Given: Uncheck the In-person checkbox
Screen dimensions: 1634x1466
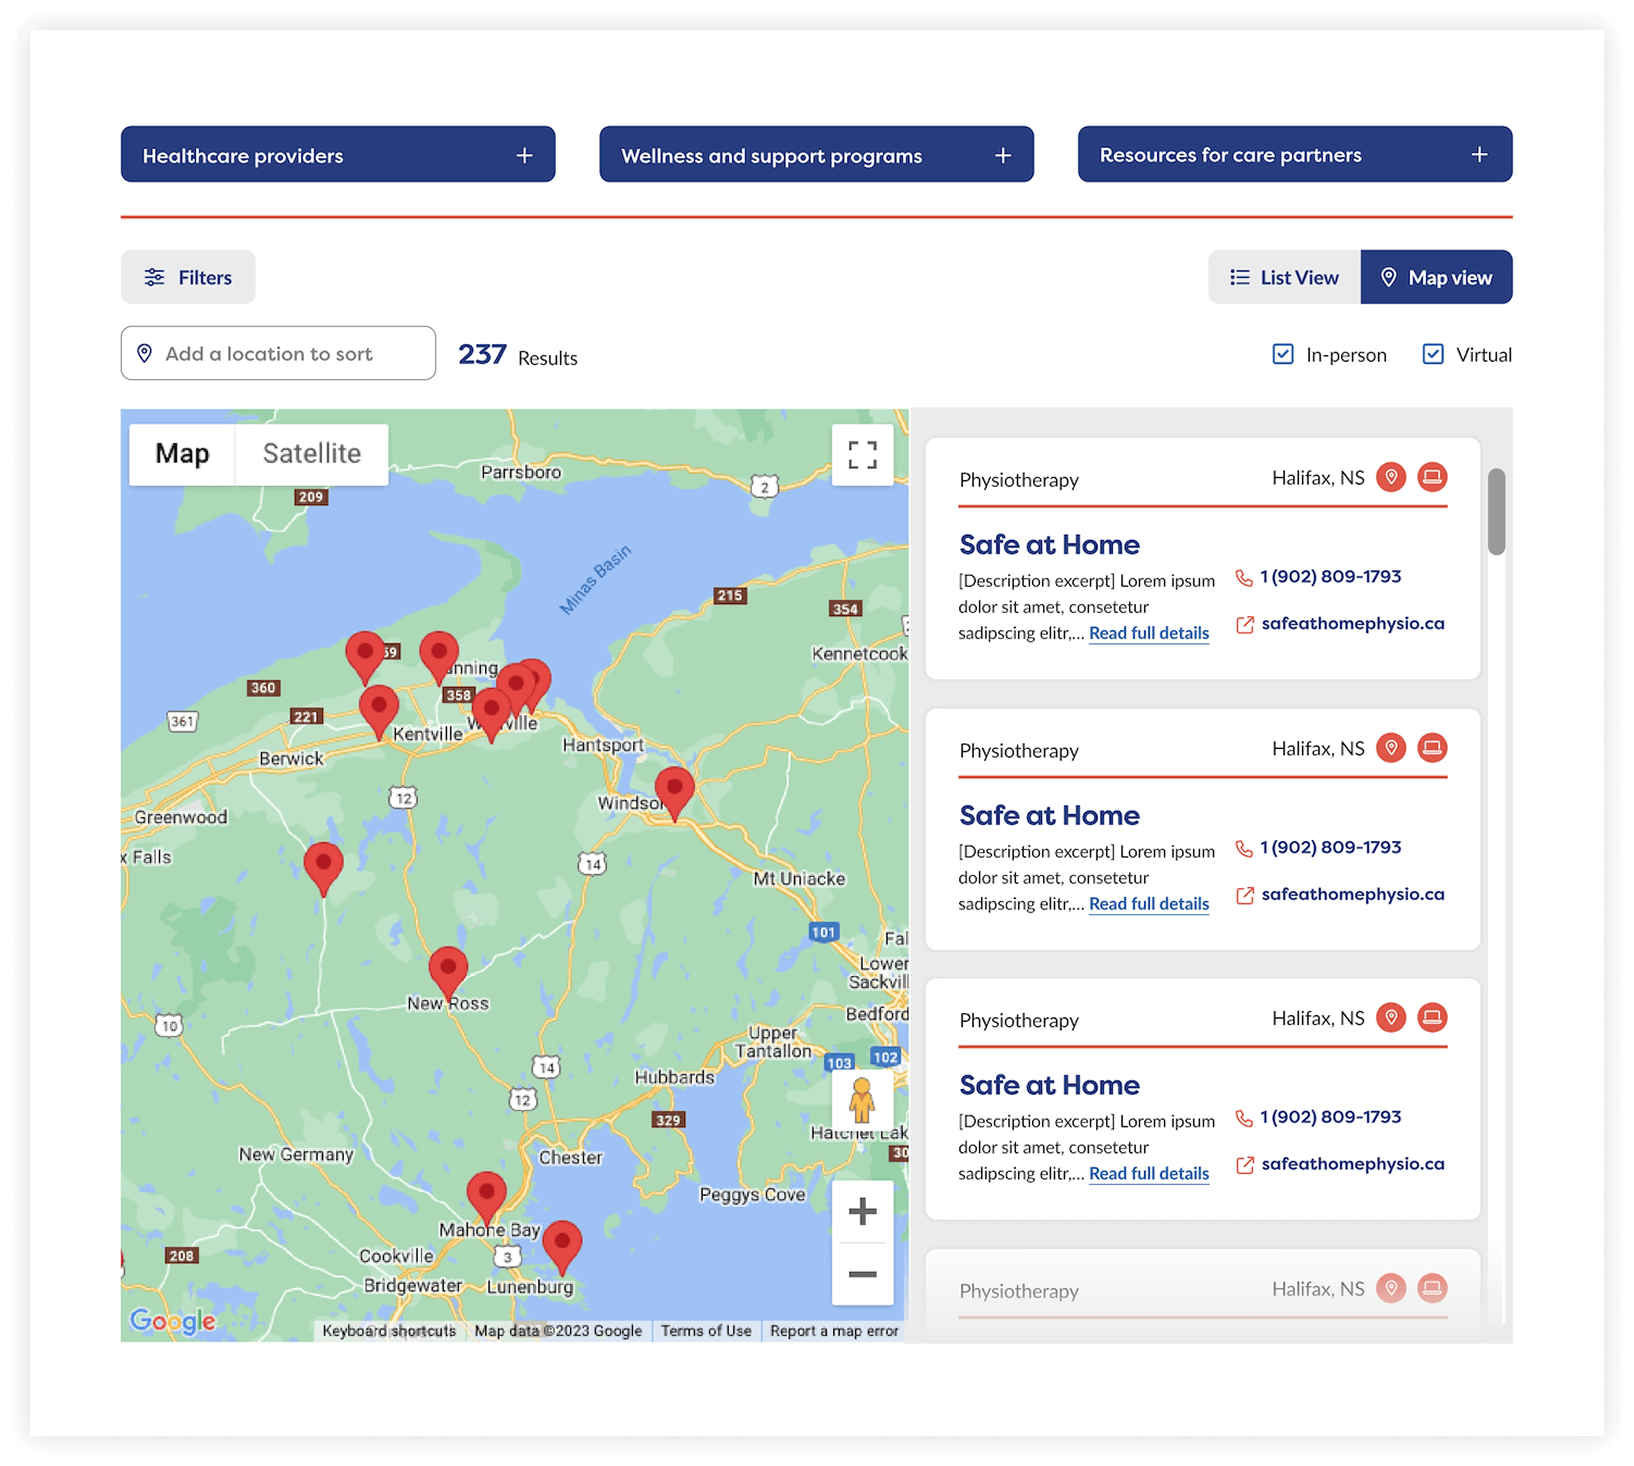Looking at the screenshot, I should (1282, 354).
